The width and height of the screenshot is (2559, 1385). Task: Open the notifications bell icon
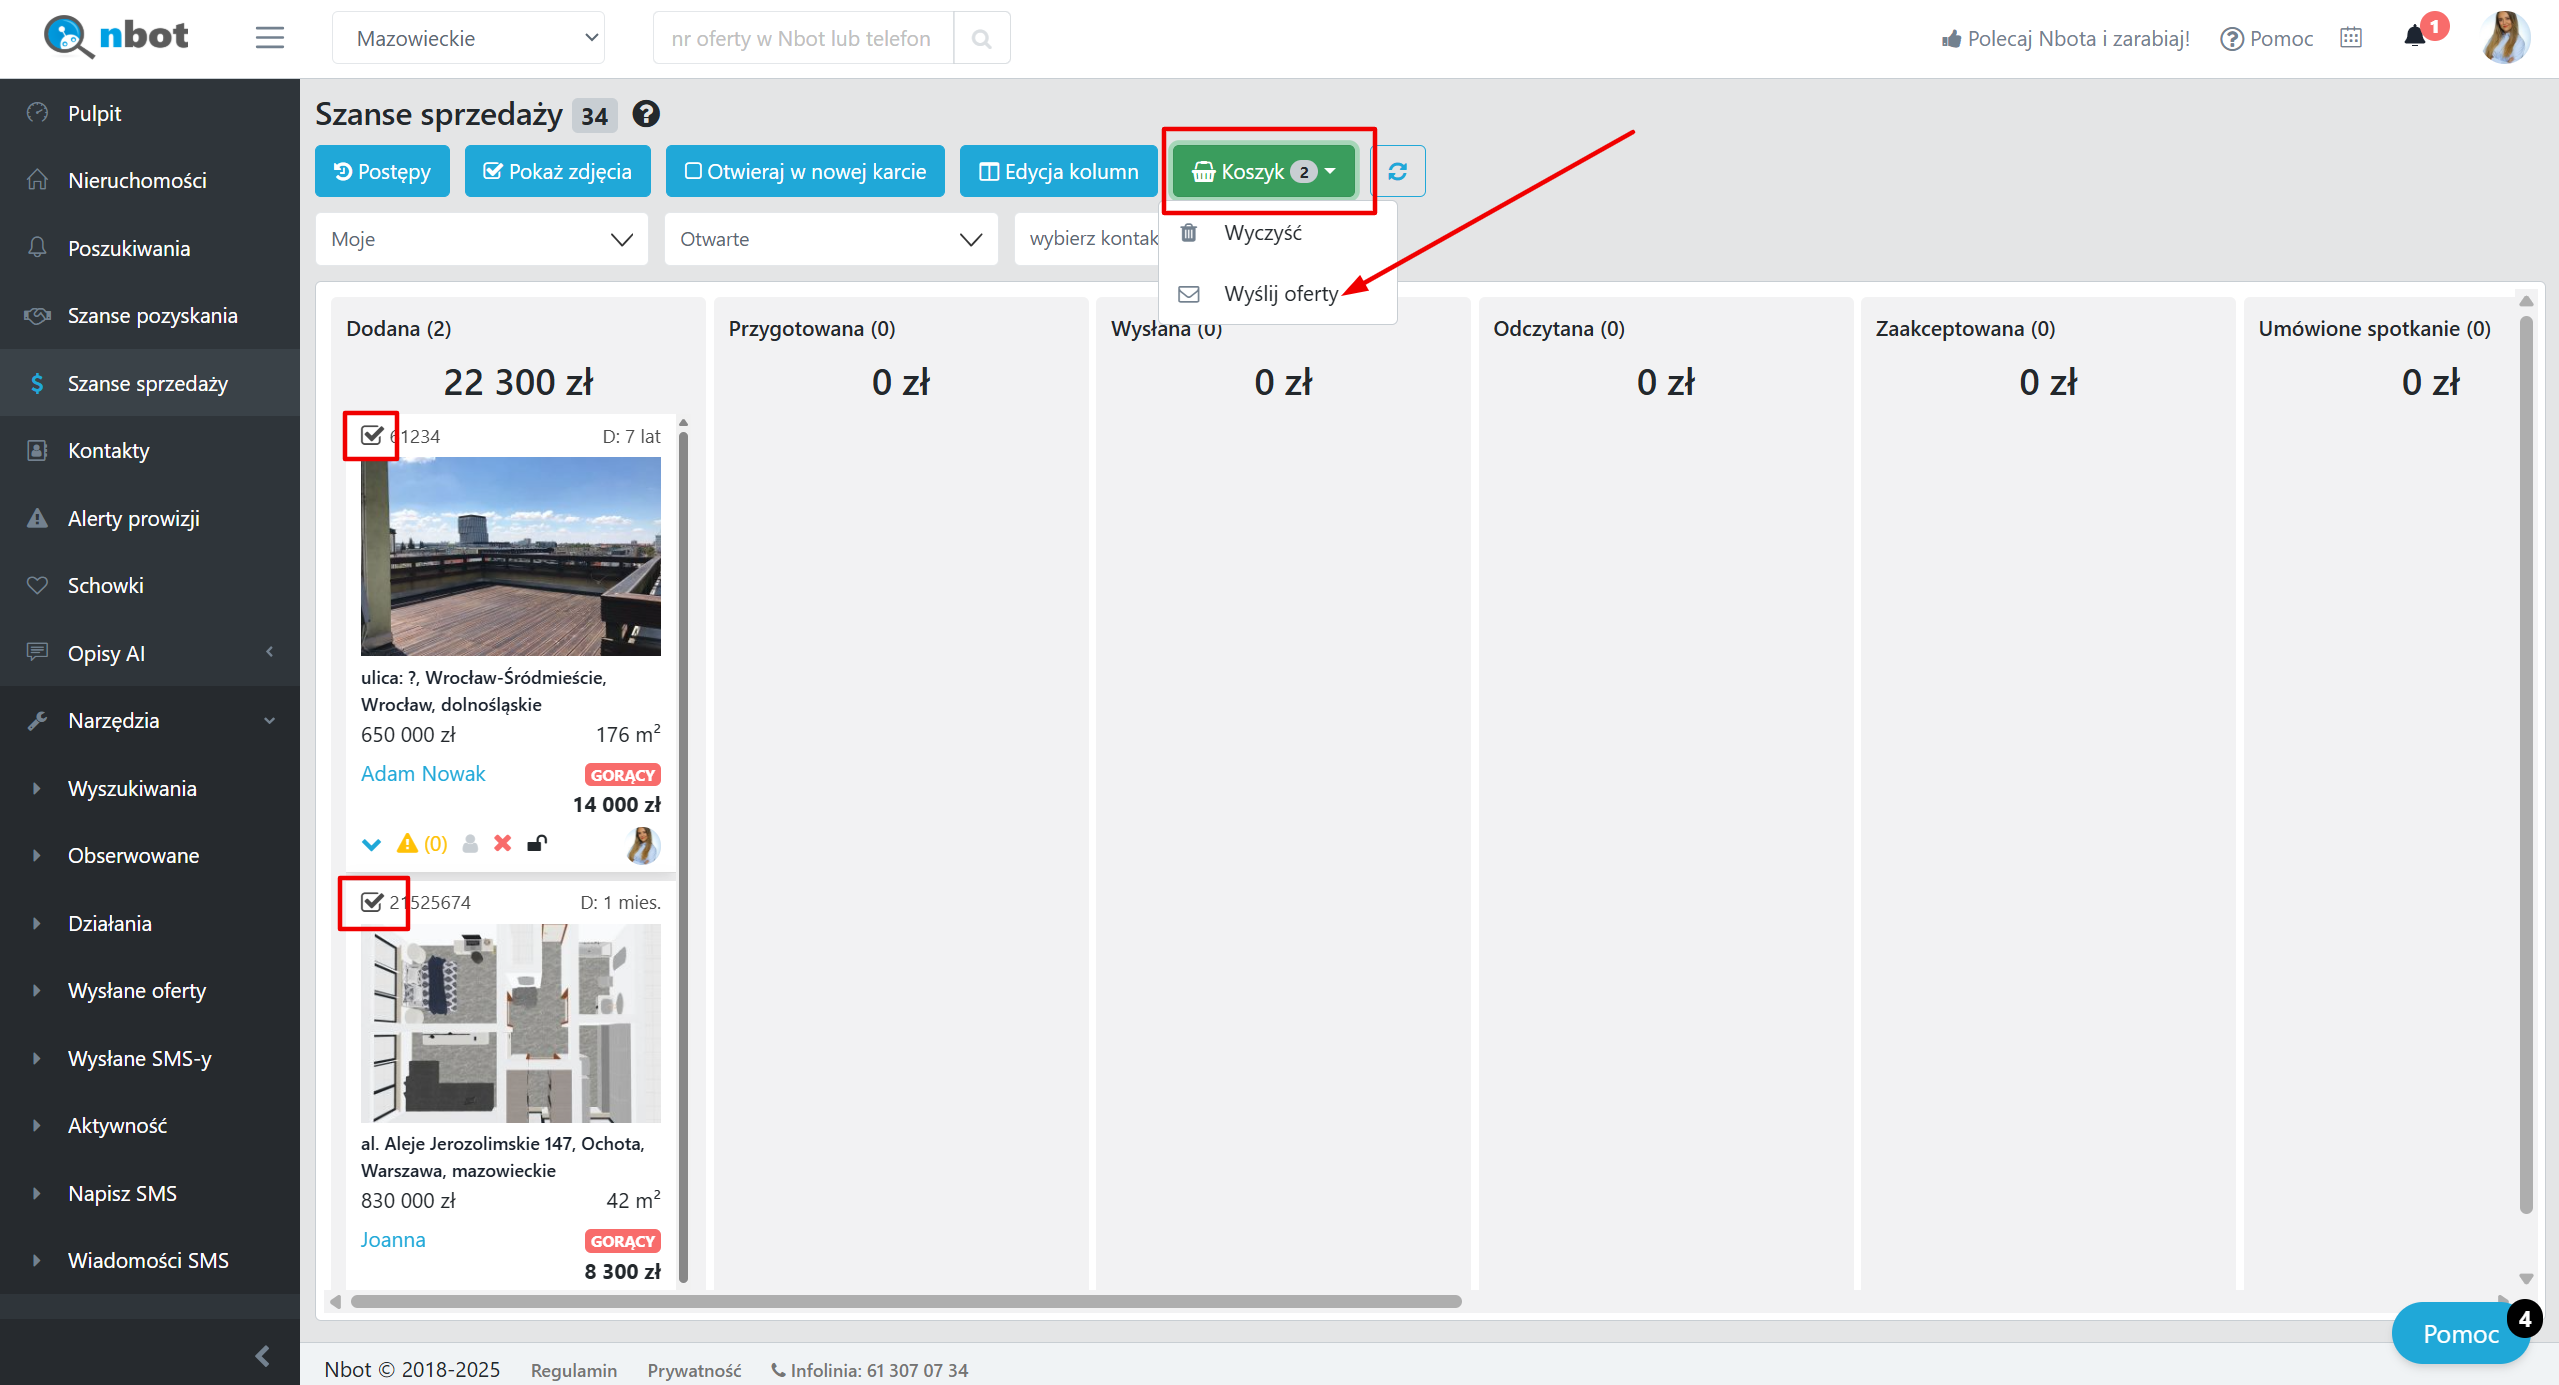2415,37
